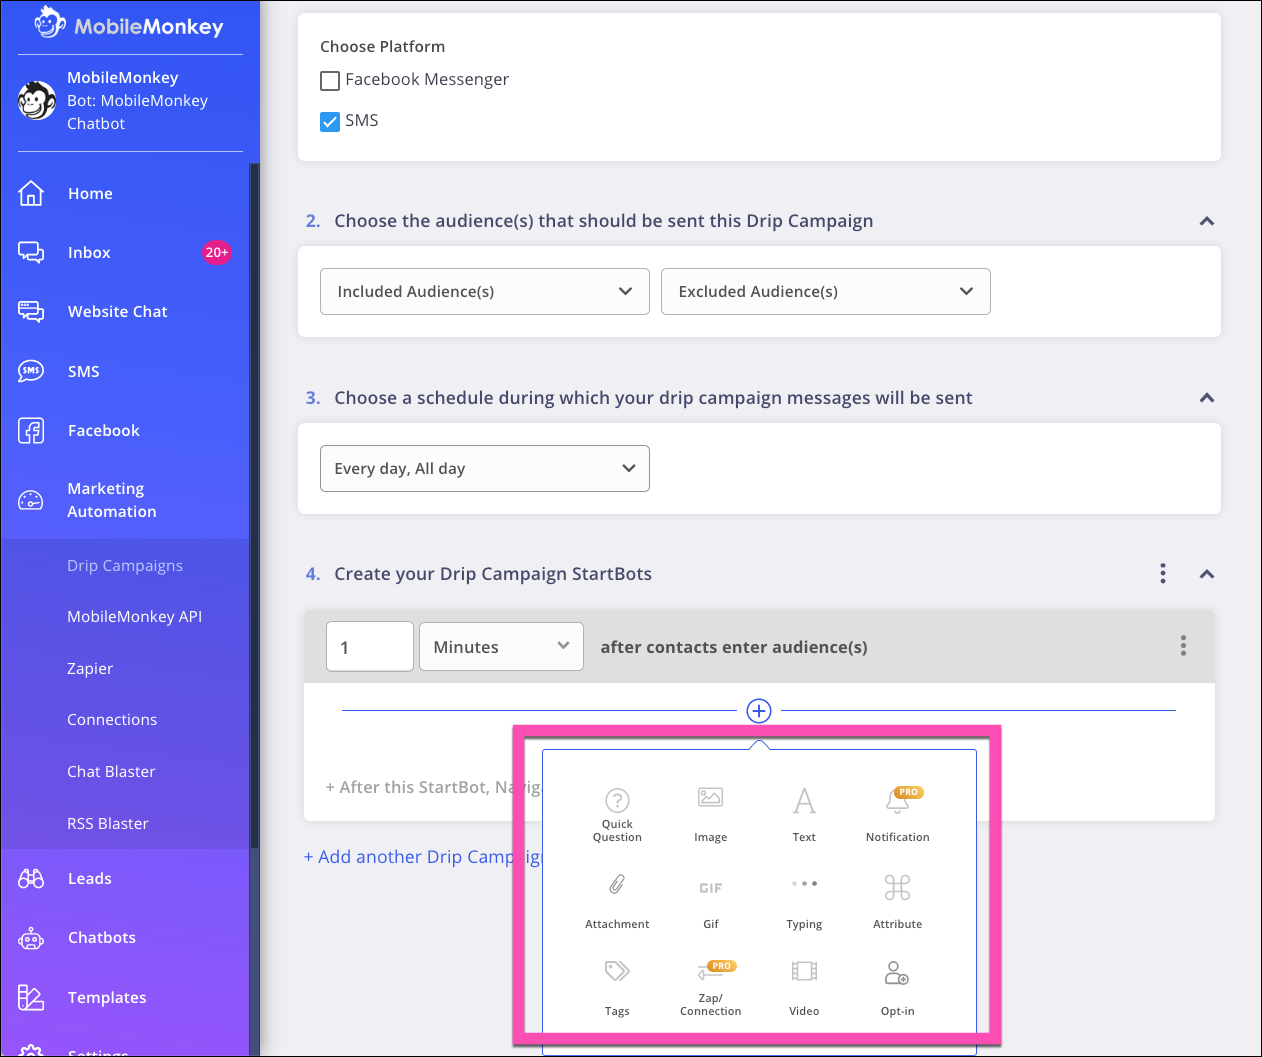Open Included Audience(s) dropdown
Image resolution: width=1262 pixels, height=1057 pixels.
tap(485, 291)
